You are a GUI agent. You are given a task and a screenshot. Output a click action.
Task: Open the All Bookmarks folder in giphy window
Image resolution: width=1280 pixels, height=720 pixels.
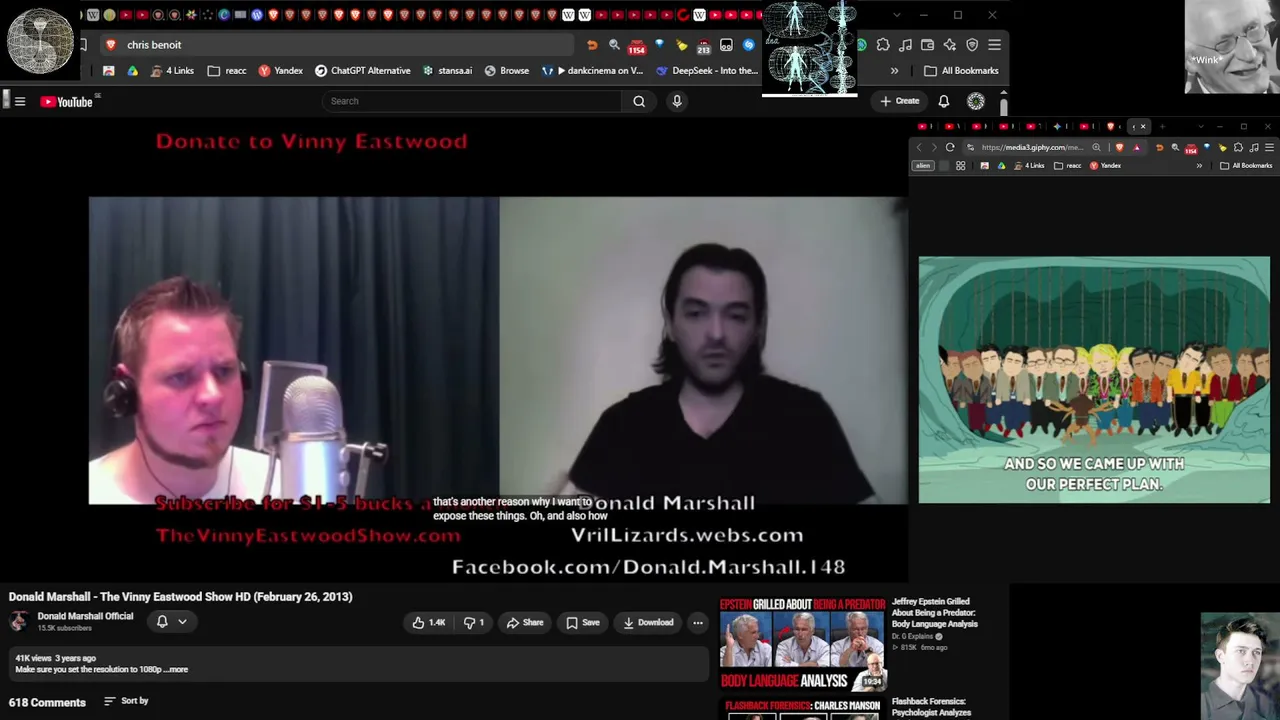coord(1246,166)
